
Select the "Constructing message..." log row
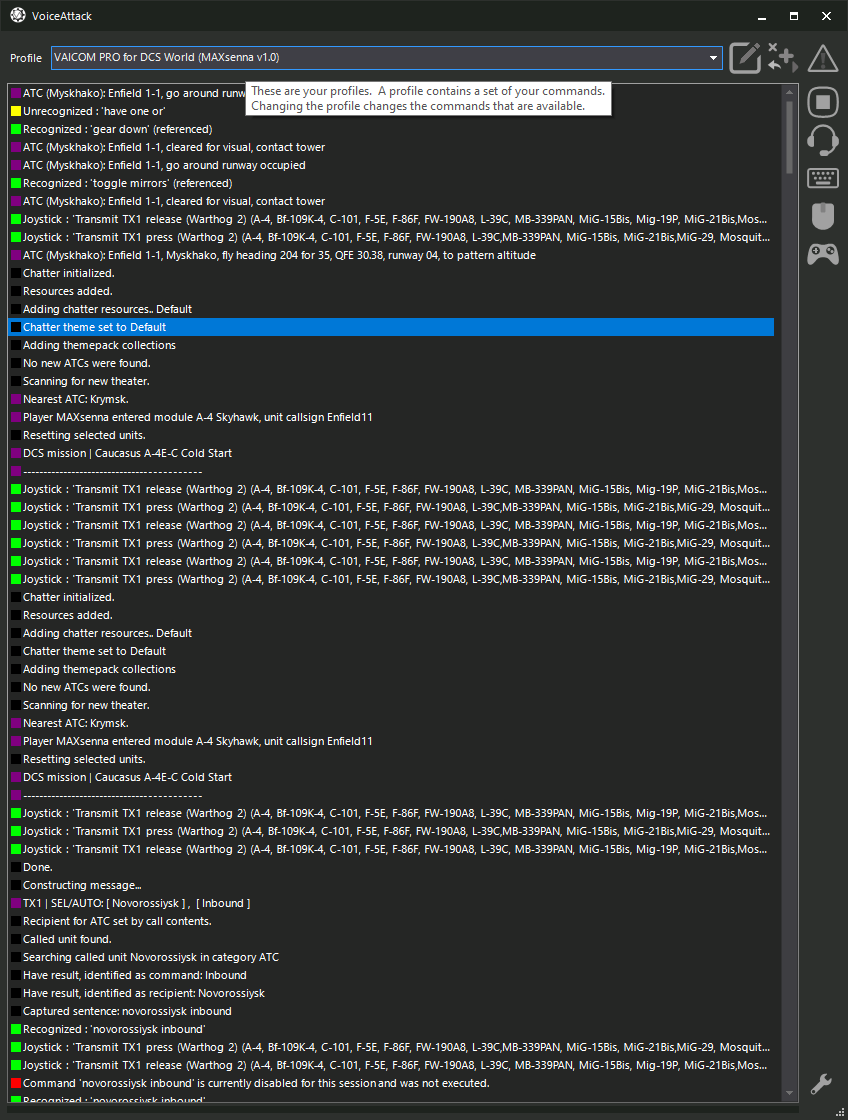(x=391, y=886)
